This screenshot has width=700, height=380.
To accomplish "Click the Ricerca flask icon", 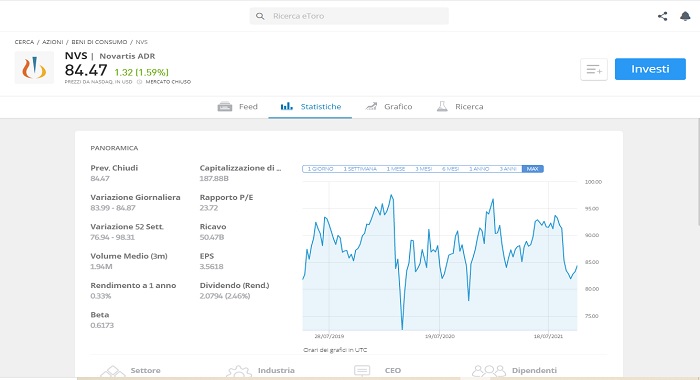I will click(442, 106).
